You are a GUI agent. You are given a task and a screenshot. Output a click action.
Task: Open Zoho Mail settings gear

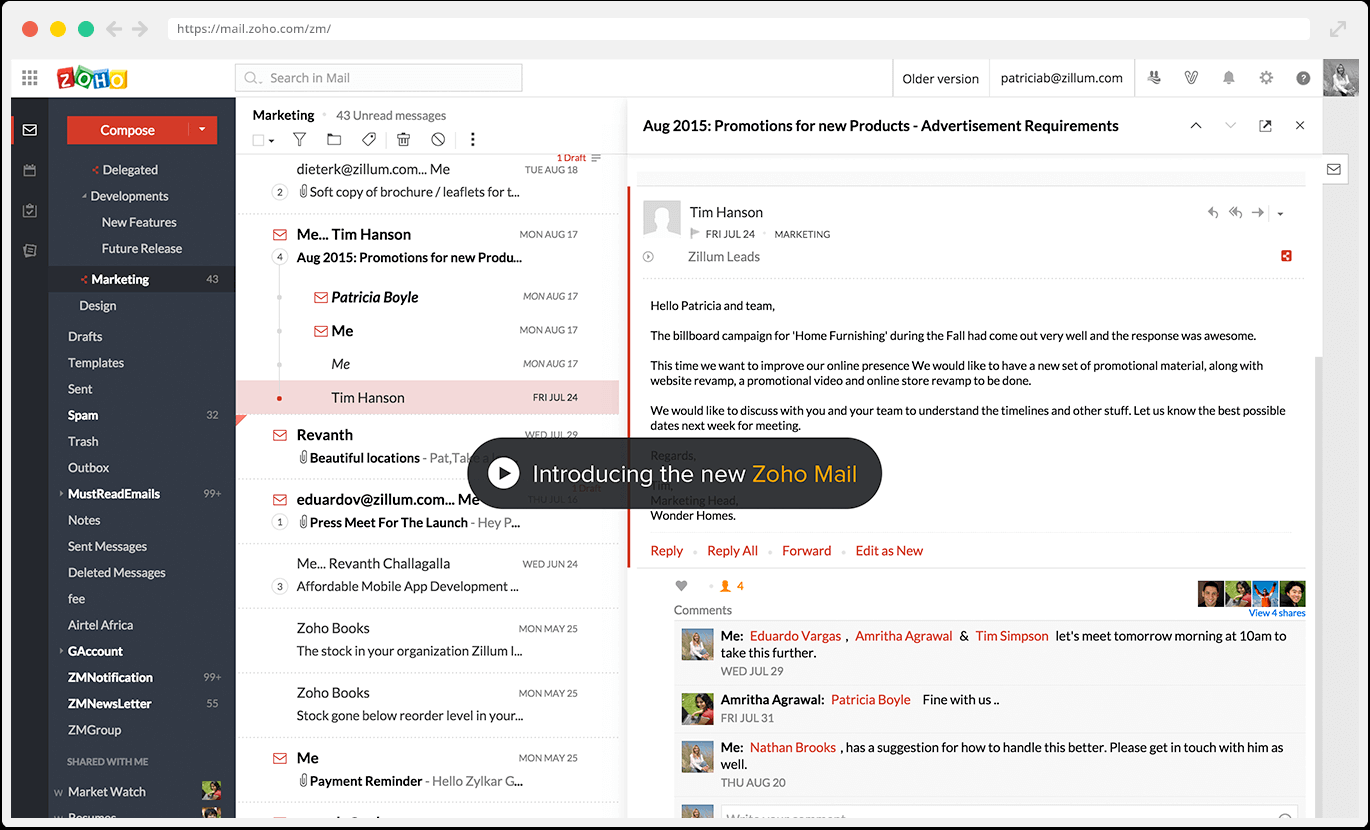(x=1266, y=77)
